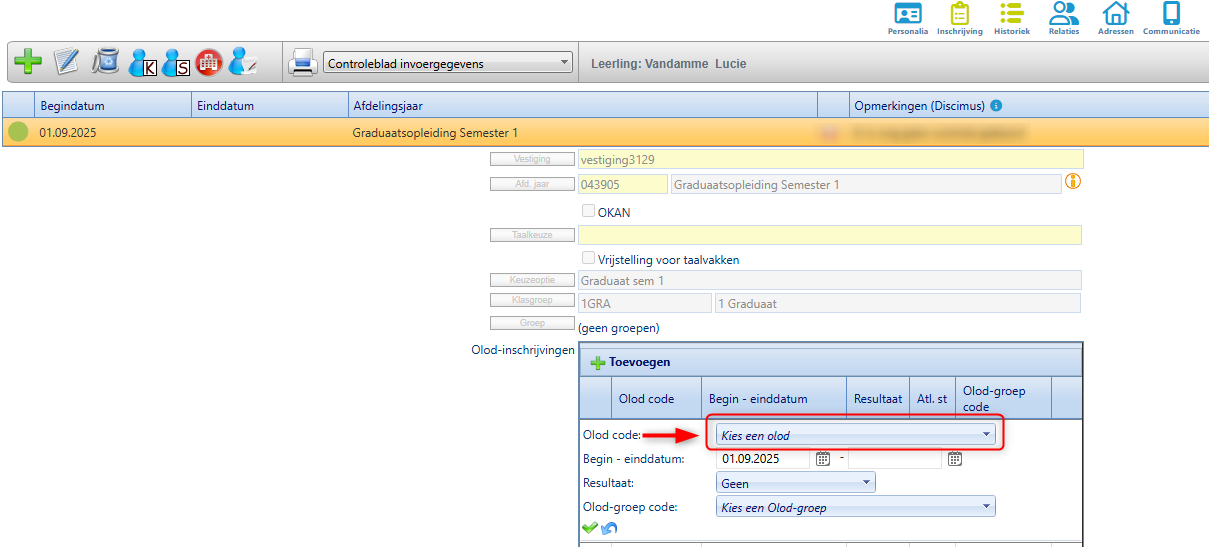The width and height of the screenshot is (1209, 547).
Task: Click the green plus add icon
Action: 28,63
